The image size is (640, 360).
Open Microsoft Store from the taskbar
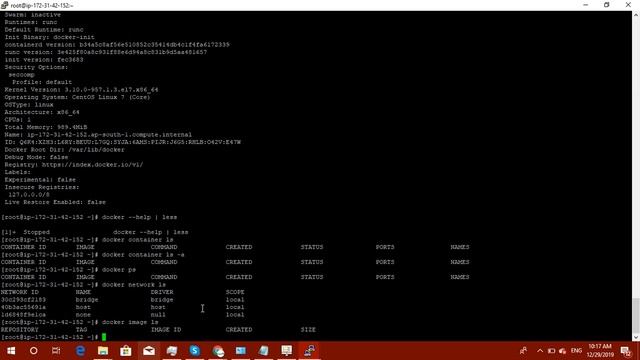tap(126, 351)
